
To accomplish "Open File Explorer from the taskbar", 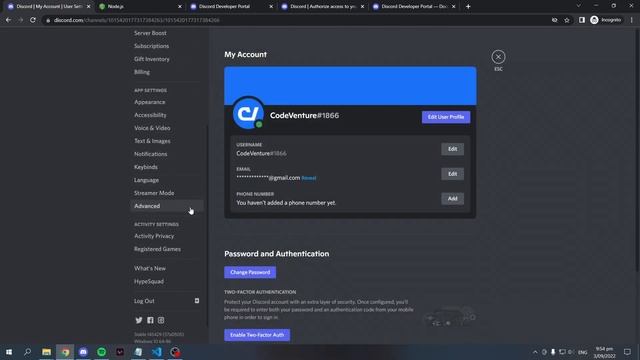I will tap(47, 352).
